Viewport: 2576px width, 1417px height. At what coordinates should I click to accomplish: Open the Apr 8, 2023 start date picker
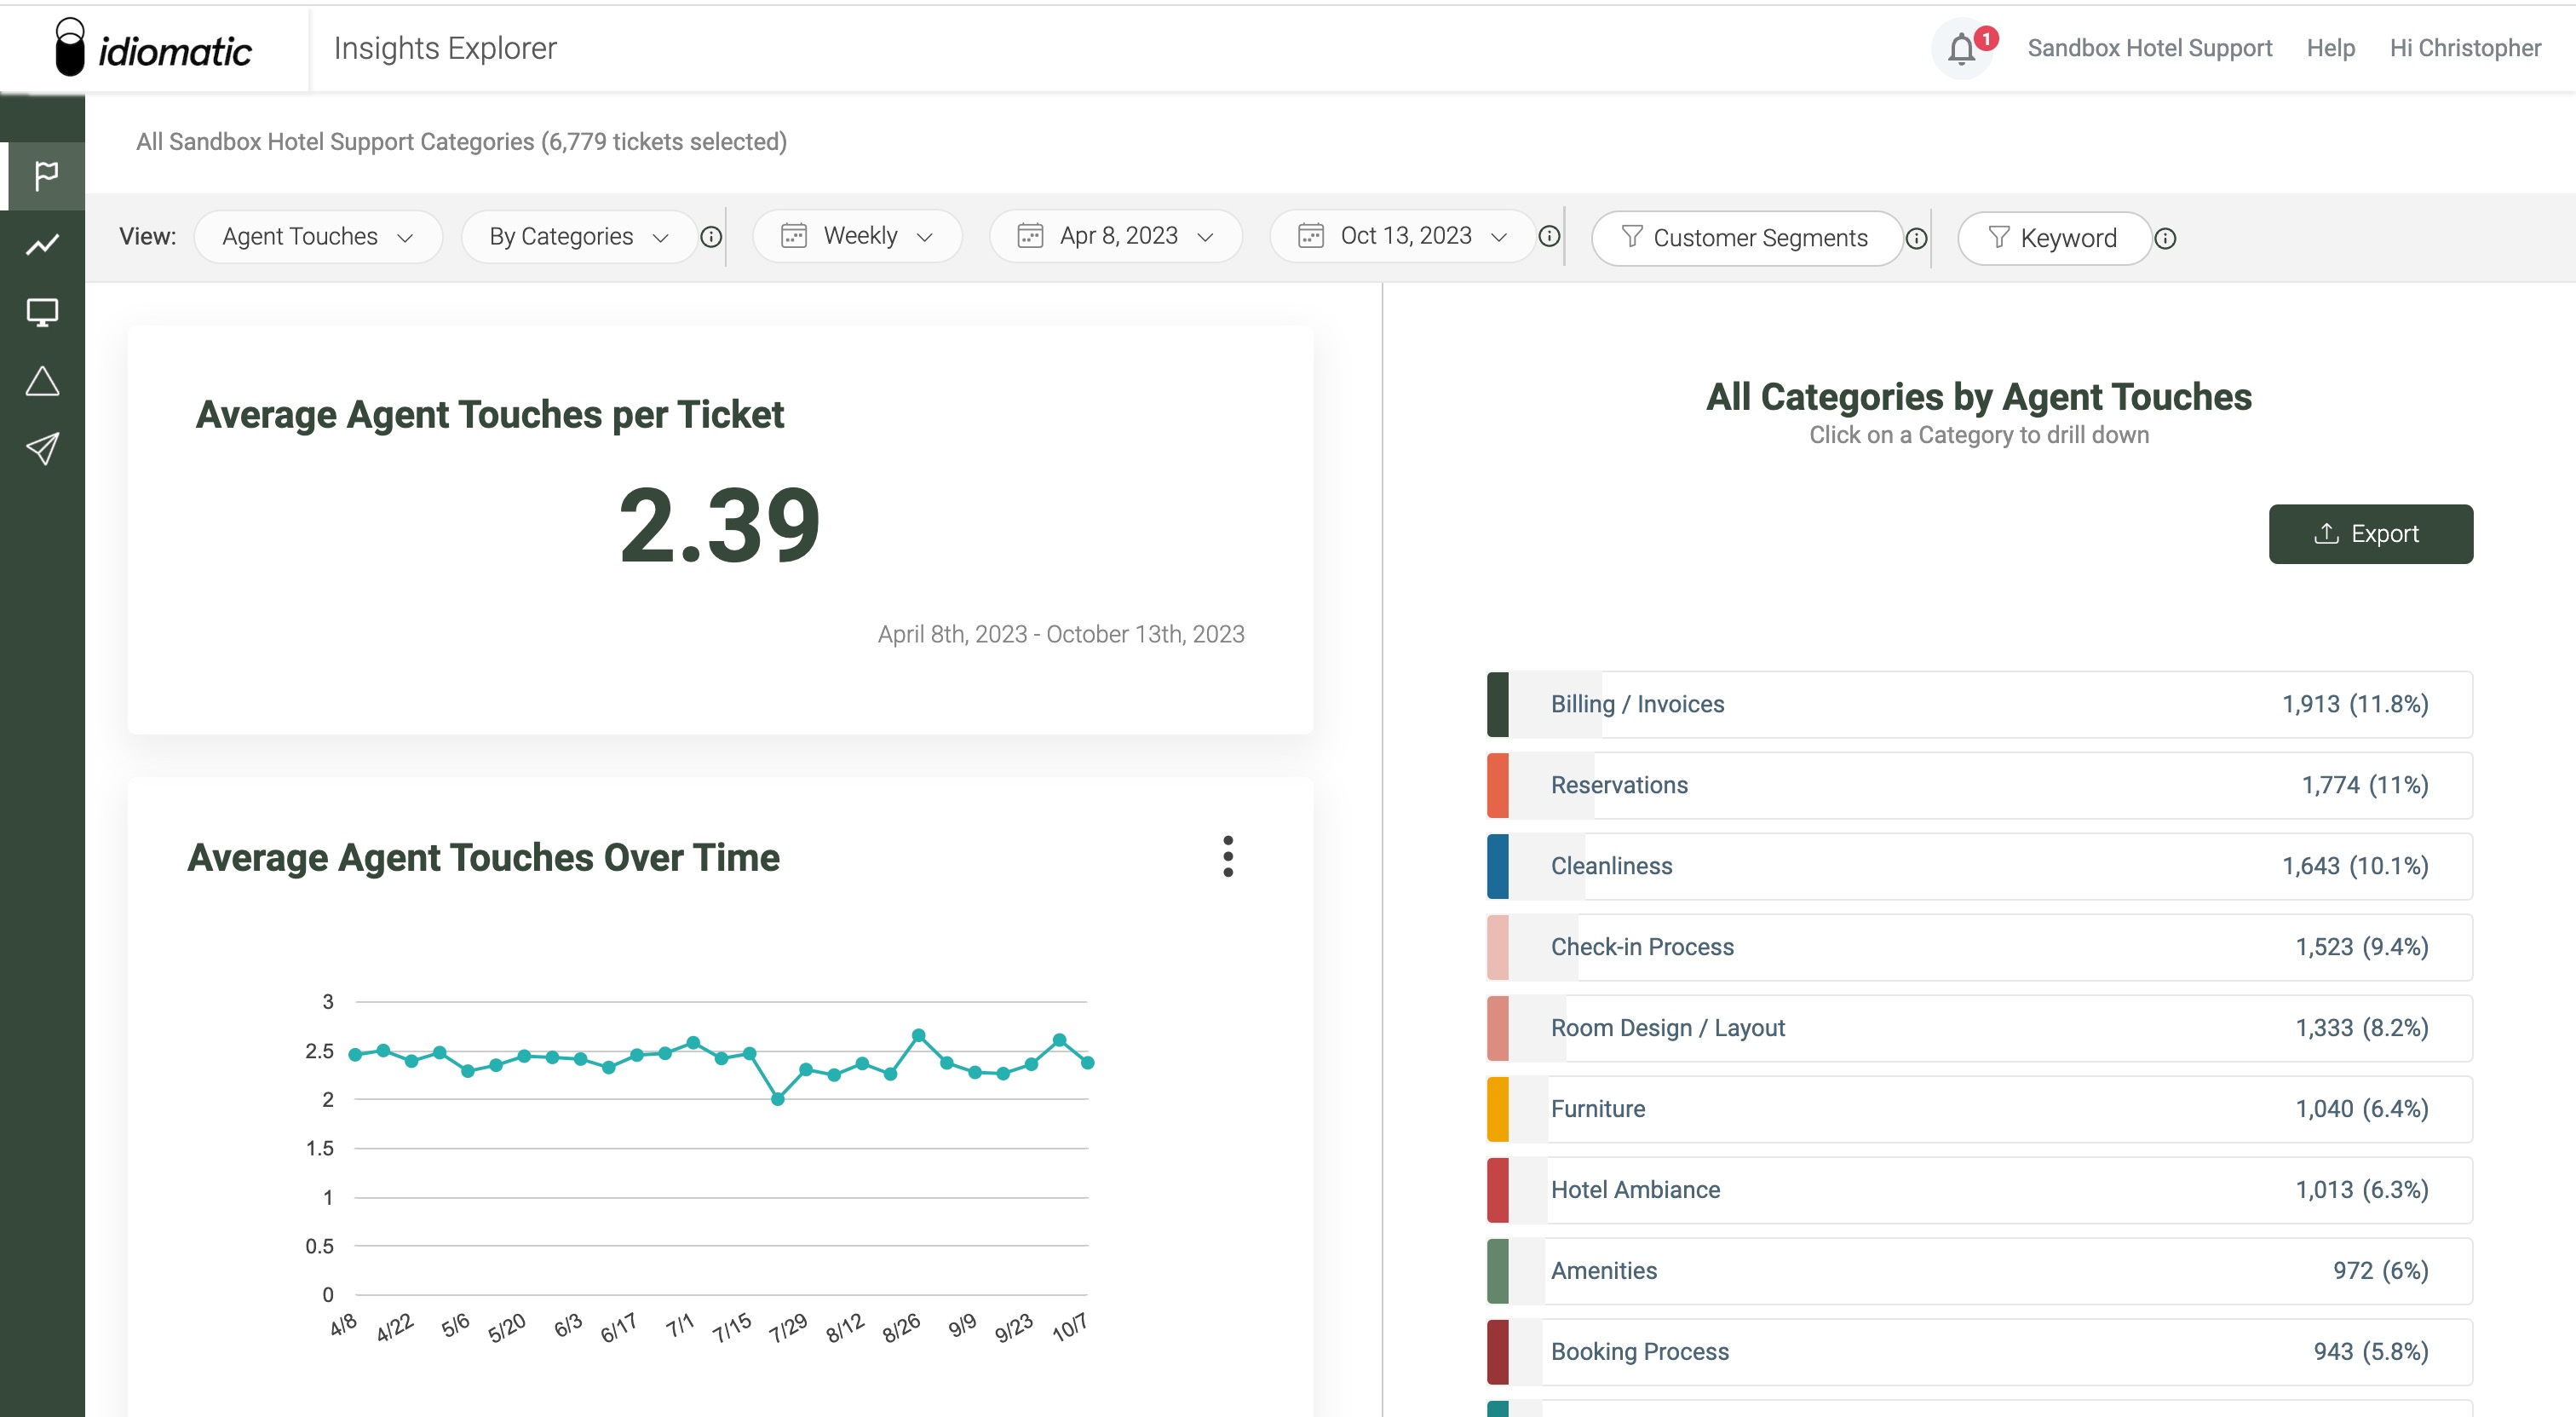pyautogui.click(x=1115, y=236)
